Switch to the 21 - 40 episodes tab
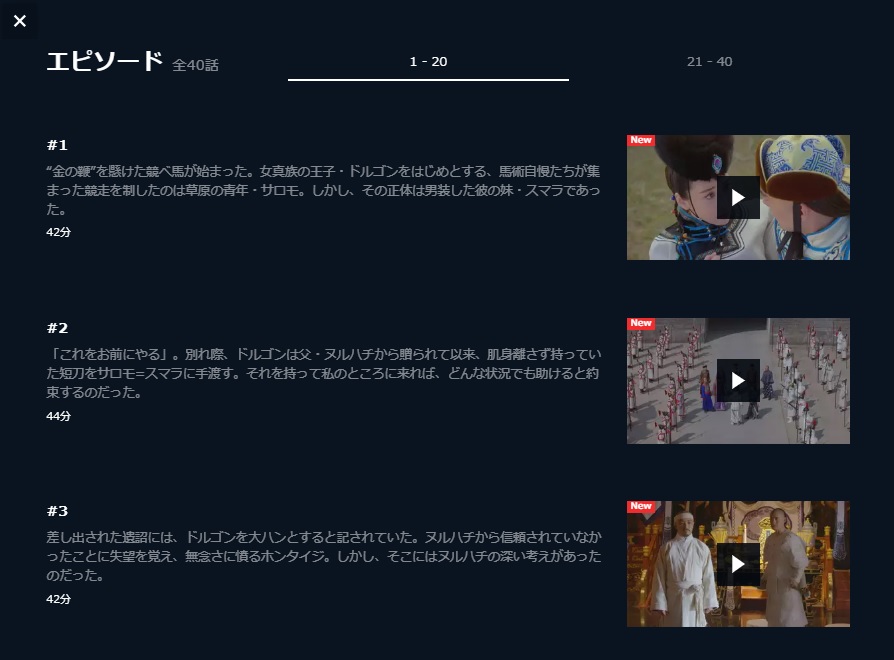 (x=709, y=62)
